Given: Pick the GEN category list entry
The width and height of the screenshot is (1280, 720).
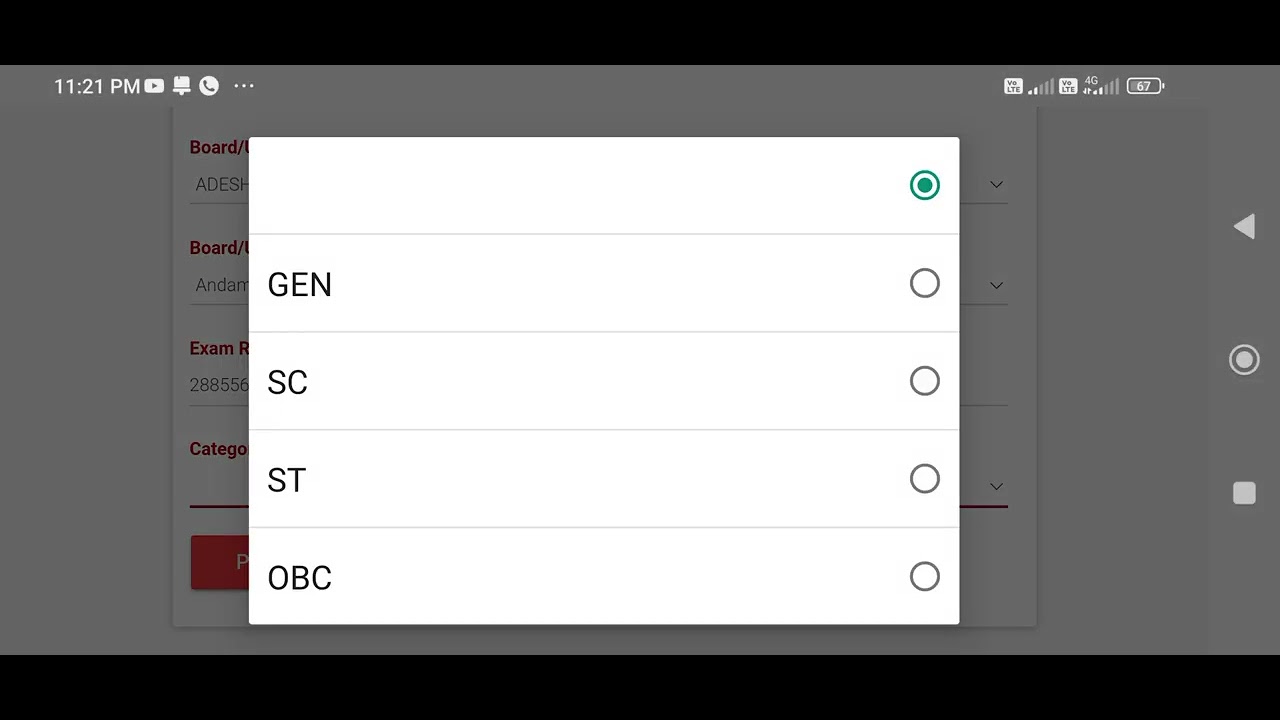Looking at the screenshot, I should (604, 283).
